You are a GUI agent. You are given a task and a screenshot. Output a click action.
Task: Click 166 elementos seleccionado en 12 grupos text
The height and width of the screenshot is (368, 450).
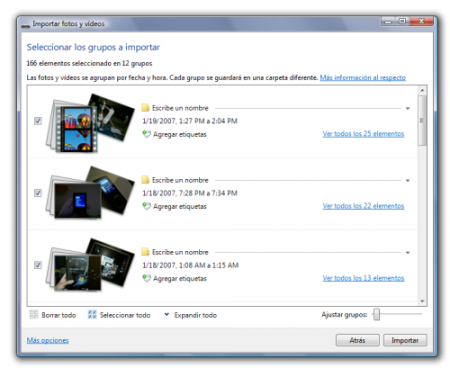[x=89, y=63]
